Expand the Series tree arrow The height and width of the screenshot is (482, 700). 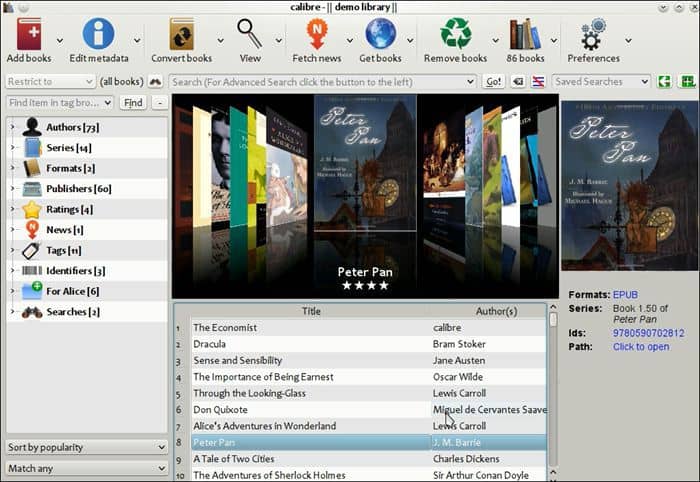pyautogui.click(x=12, y=148)
